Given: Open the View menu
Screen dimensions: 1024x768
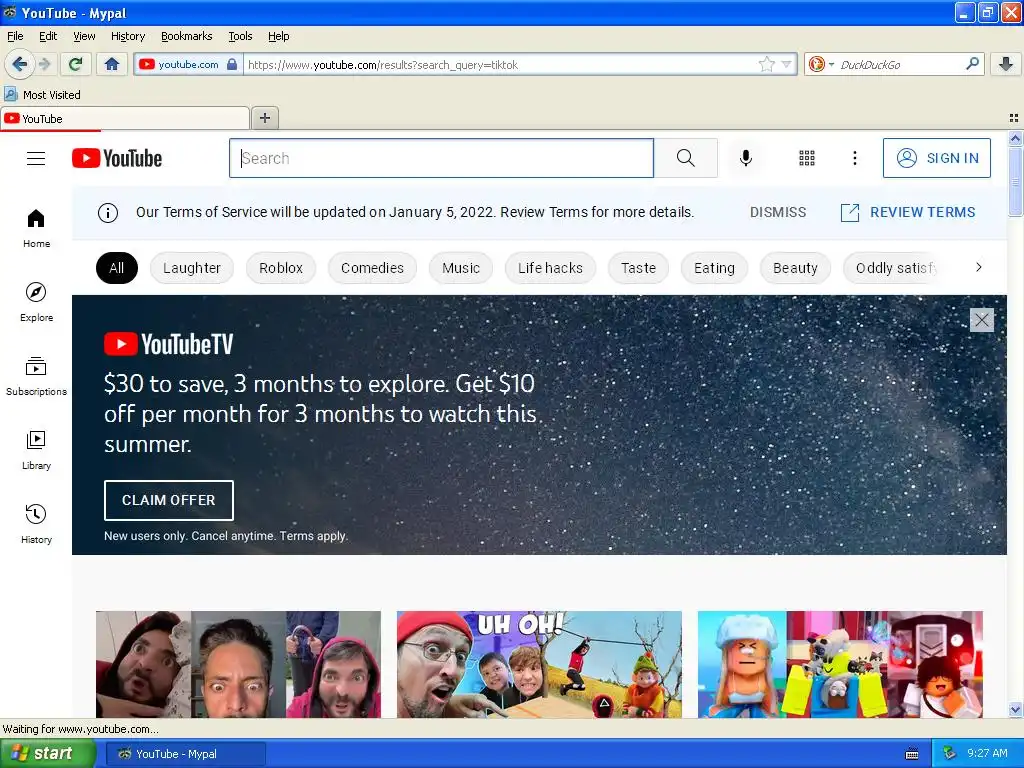Looking at the screenshot, I should (x=84, y=36).
